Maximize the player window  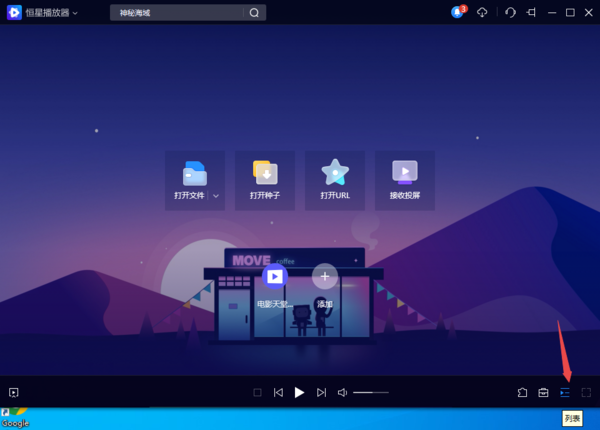[x=570, y=13]
